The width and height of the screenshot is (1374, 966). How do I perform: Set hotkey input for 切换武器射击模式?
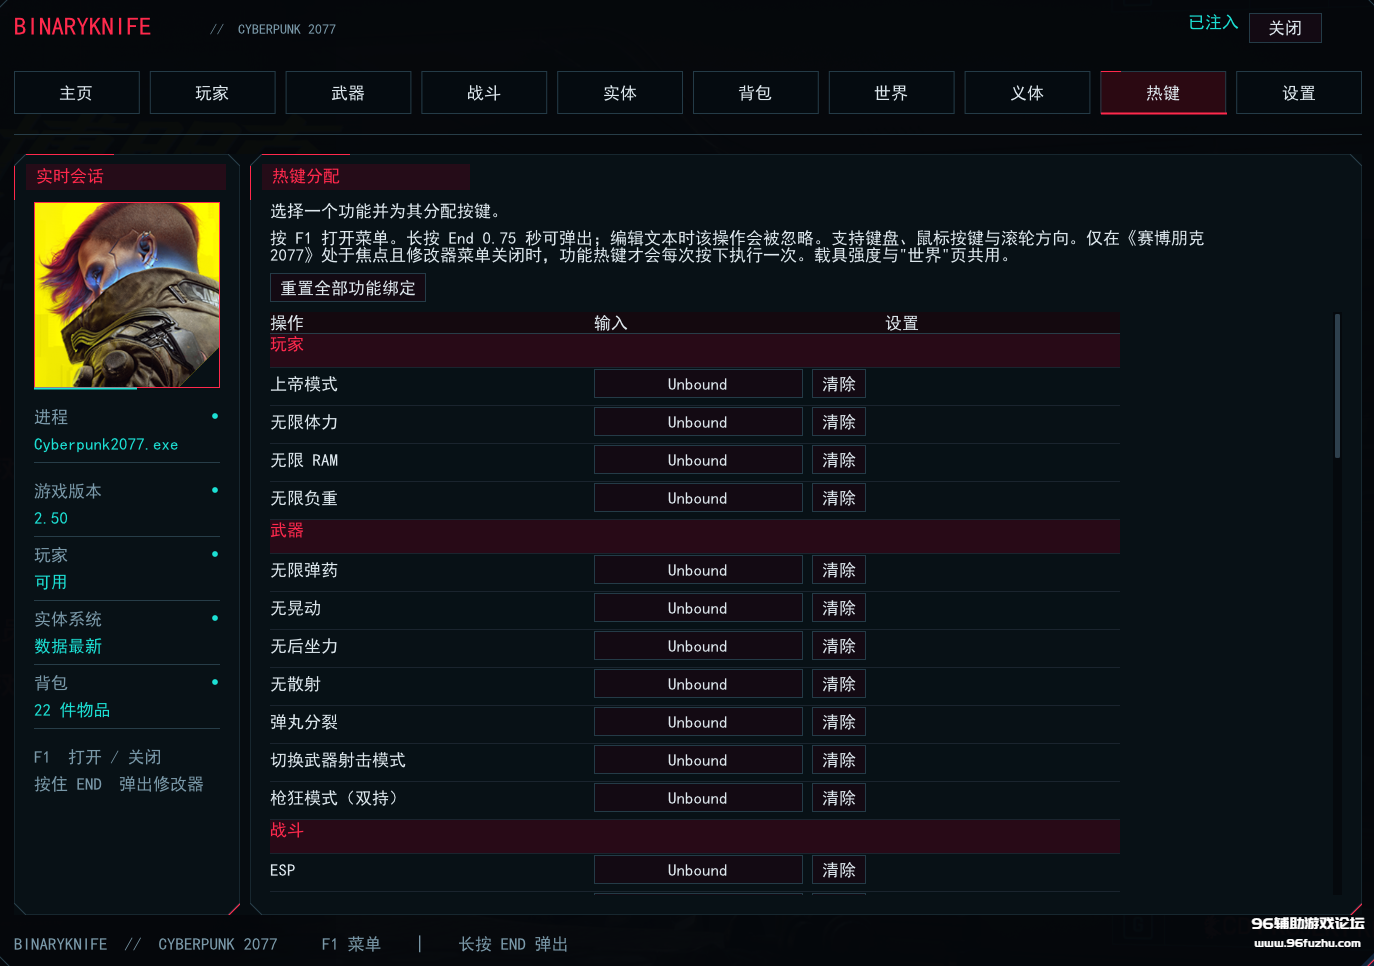coord(698,760)
